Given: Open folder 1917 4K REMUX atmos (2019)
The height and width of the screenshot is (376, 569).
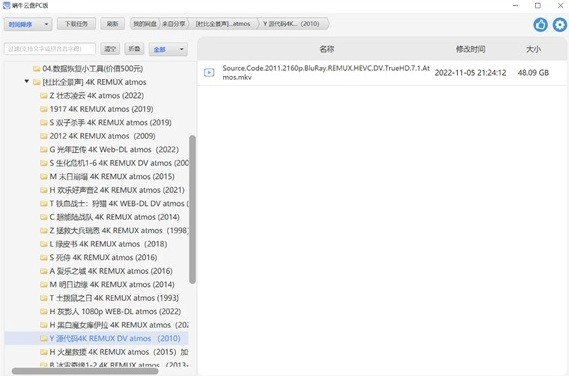Looking at the screenshot, I should (101, 109).
